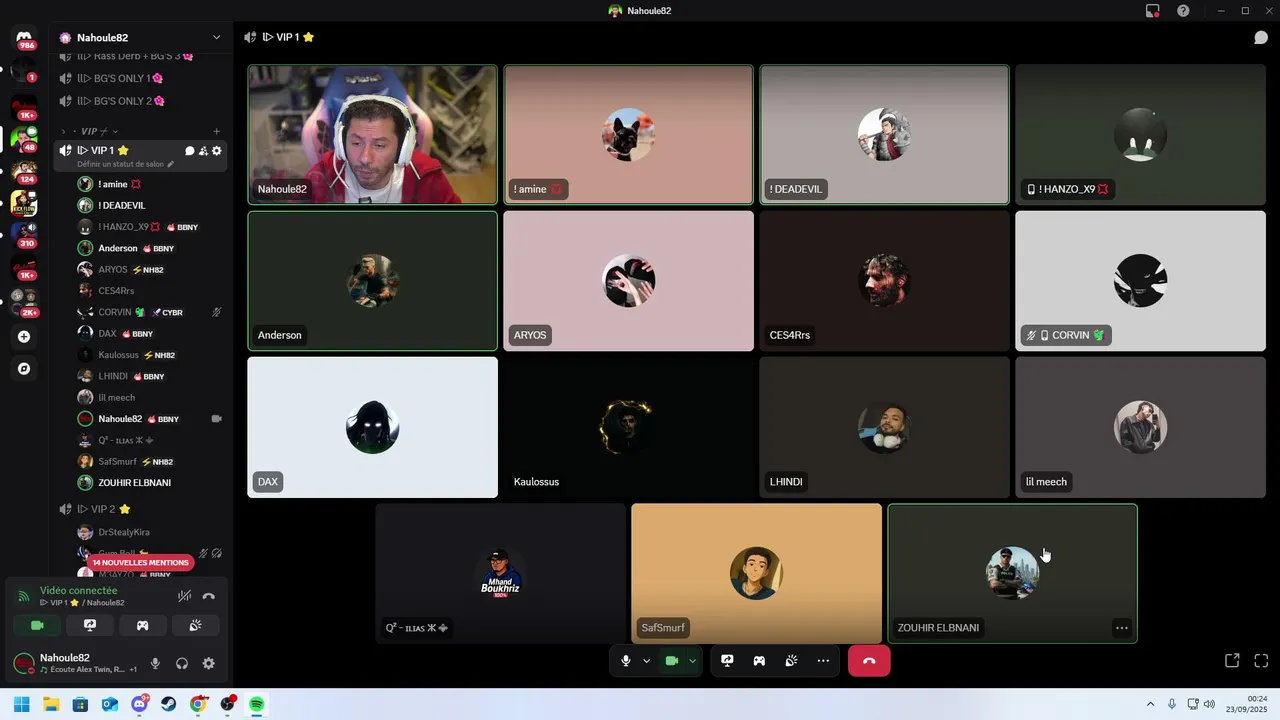
Task: Enter full screen mode
Action: point(1261,661)
